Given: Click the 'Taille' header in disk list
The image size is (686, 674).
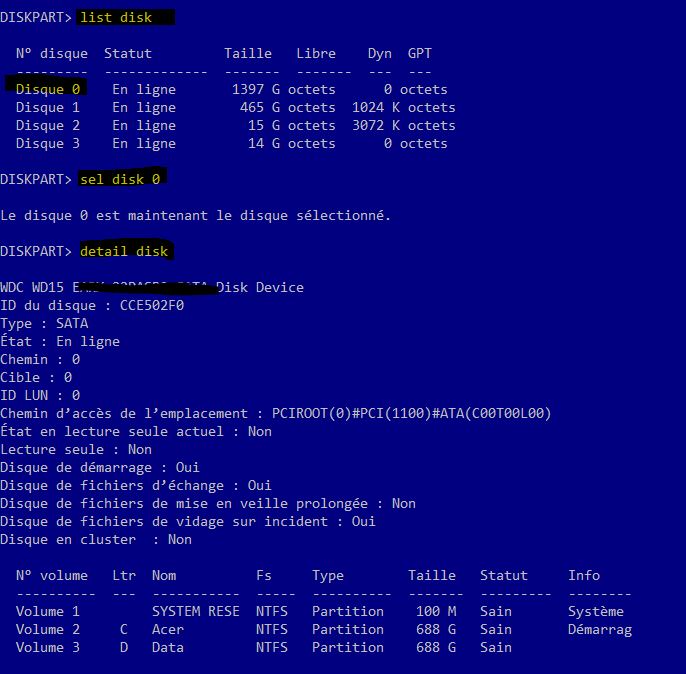Looking at the screenshot, I should click(248, 53).
